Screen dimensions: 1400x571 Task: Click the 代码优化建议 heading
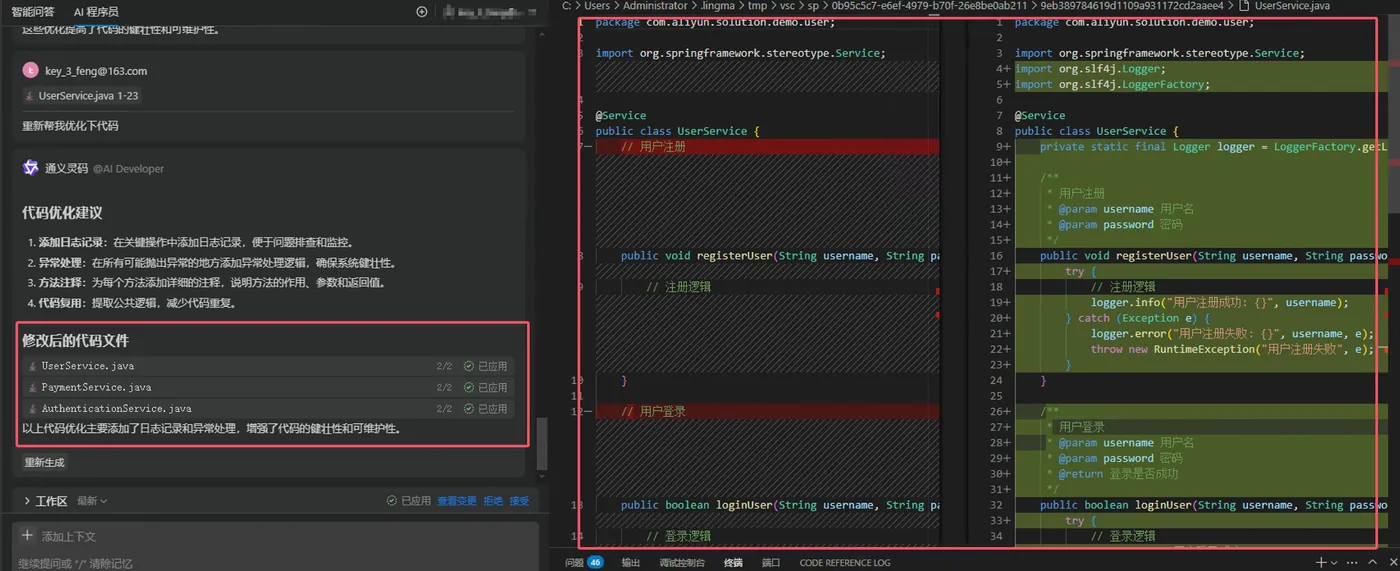click(62, 213)
